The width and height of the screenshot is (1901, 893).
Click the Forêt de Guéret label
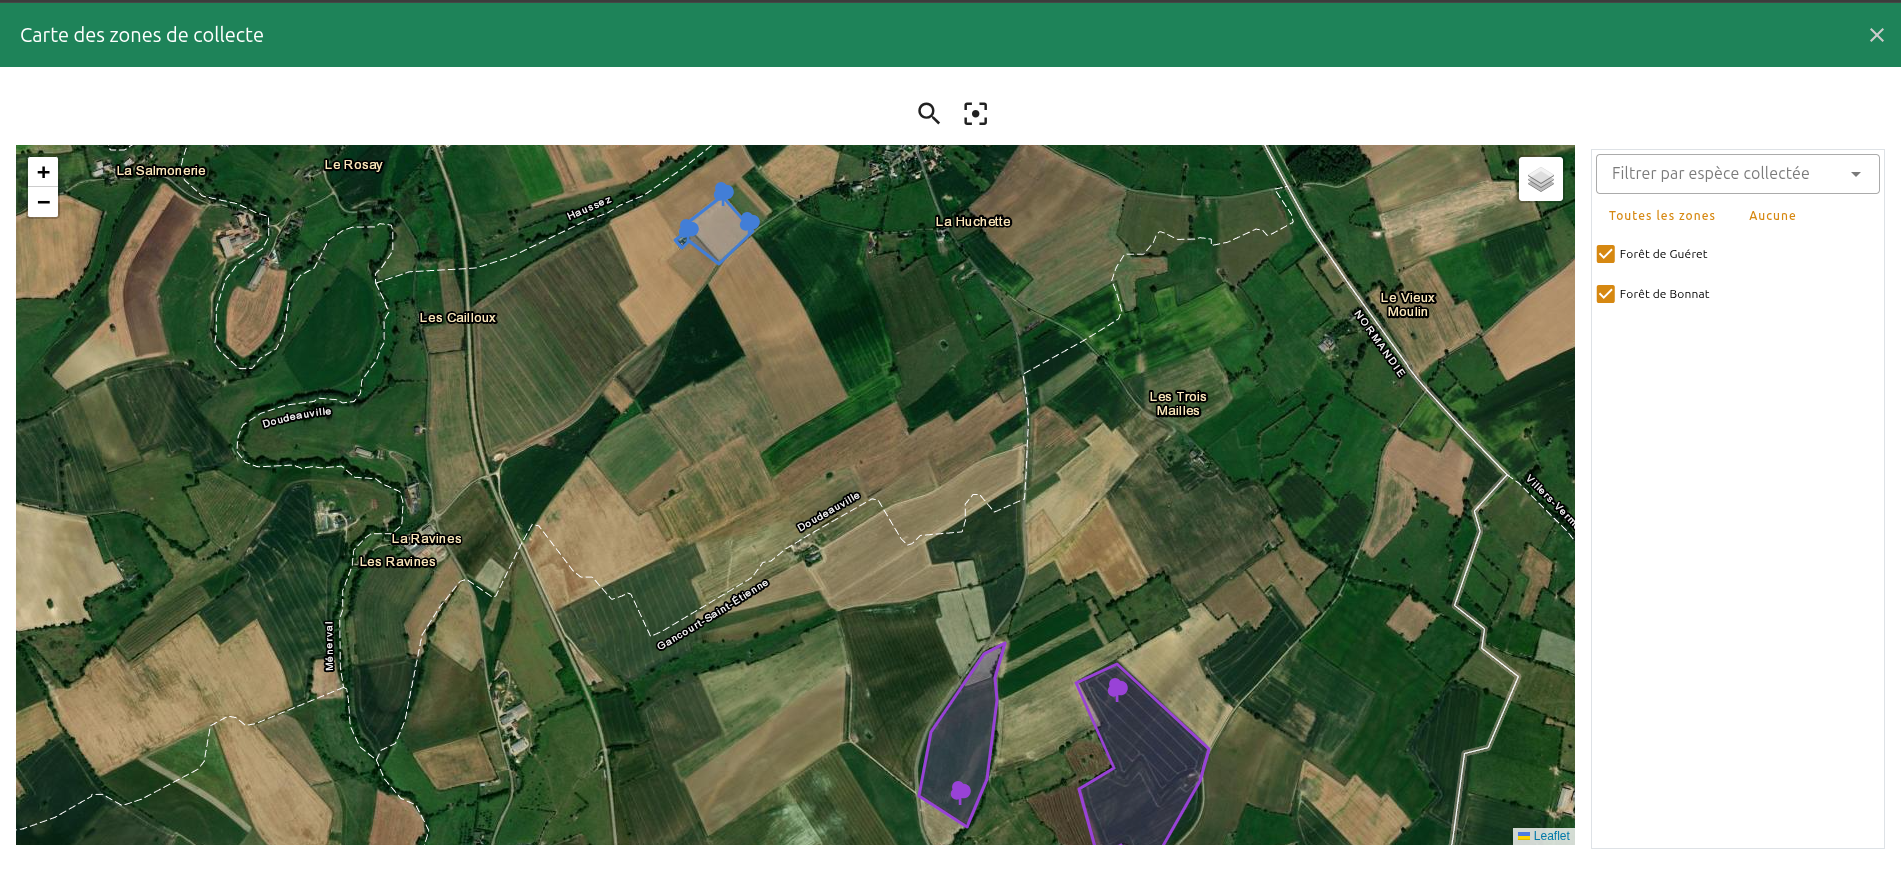click(1663, 254)
